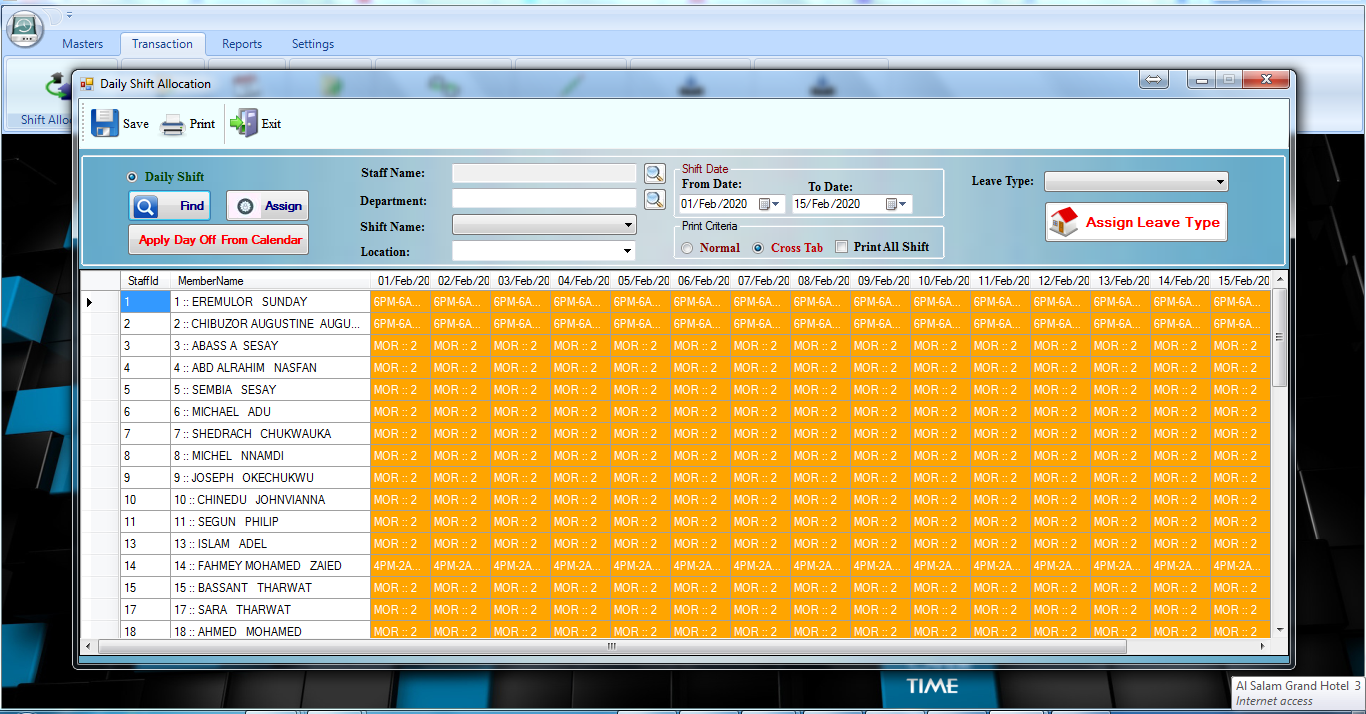Viewport: 1366px width, 714px height.
Task: Switch to the Masters tab
Action: click(x=82, y=44)
